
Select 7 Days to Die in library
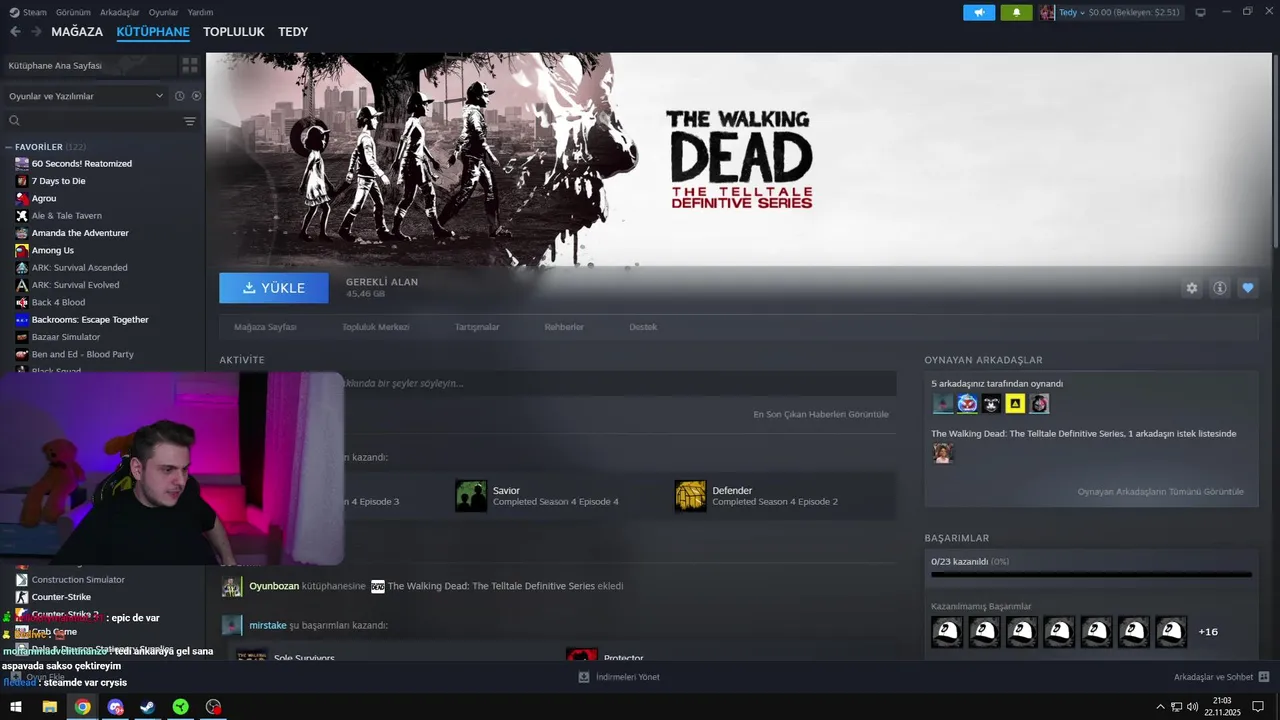pos(58,181)
